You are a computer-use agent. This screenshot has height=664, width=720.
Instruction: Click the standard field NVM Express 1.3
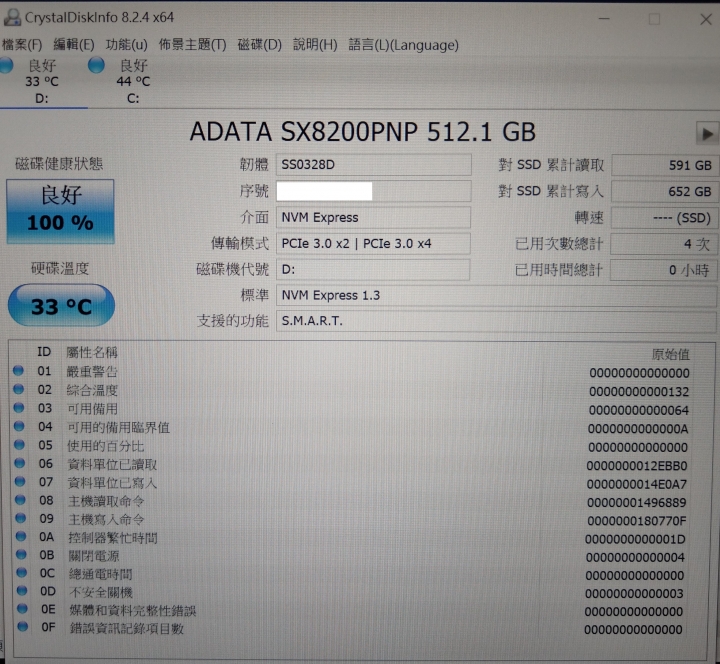click(496, 295)
